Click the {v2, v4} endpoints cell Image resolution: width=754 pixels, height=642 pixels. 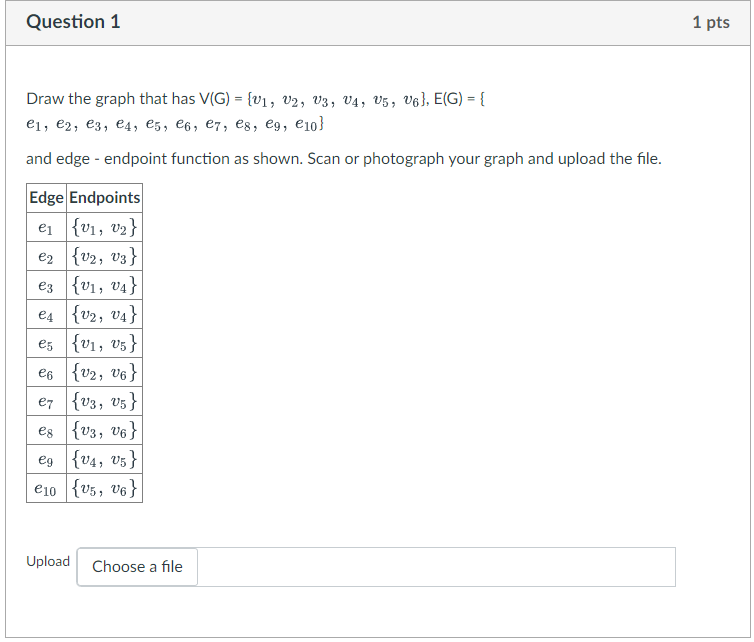(x=104, y=315)
